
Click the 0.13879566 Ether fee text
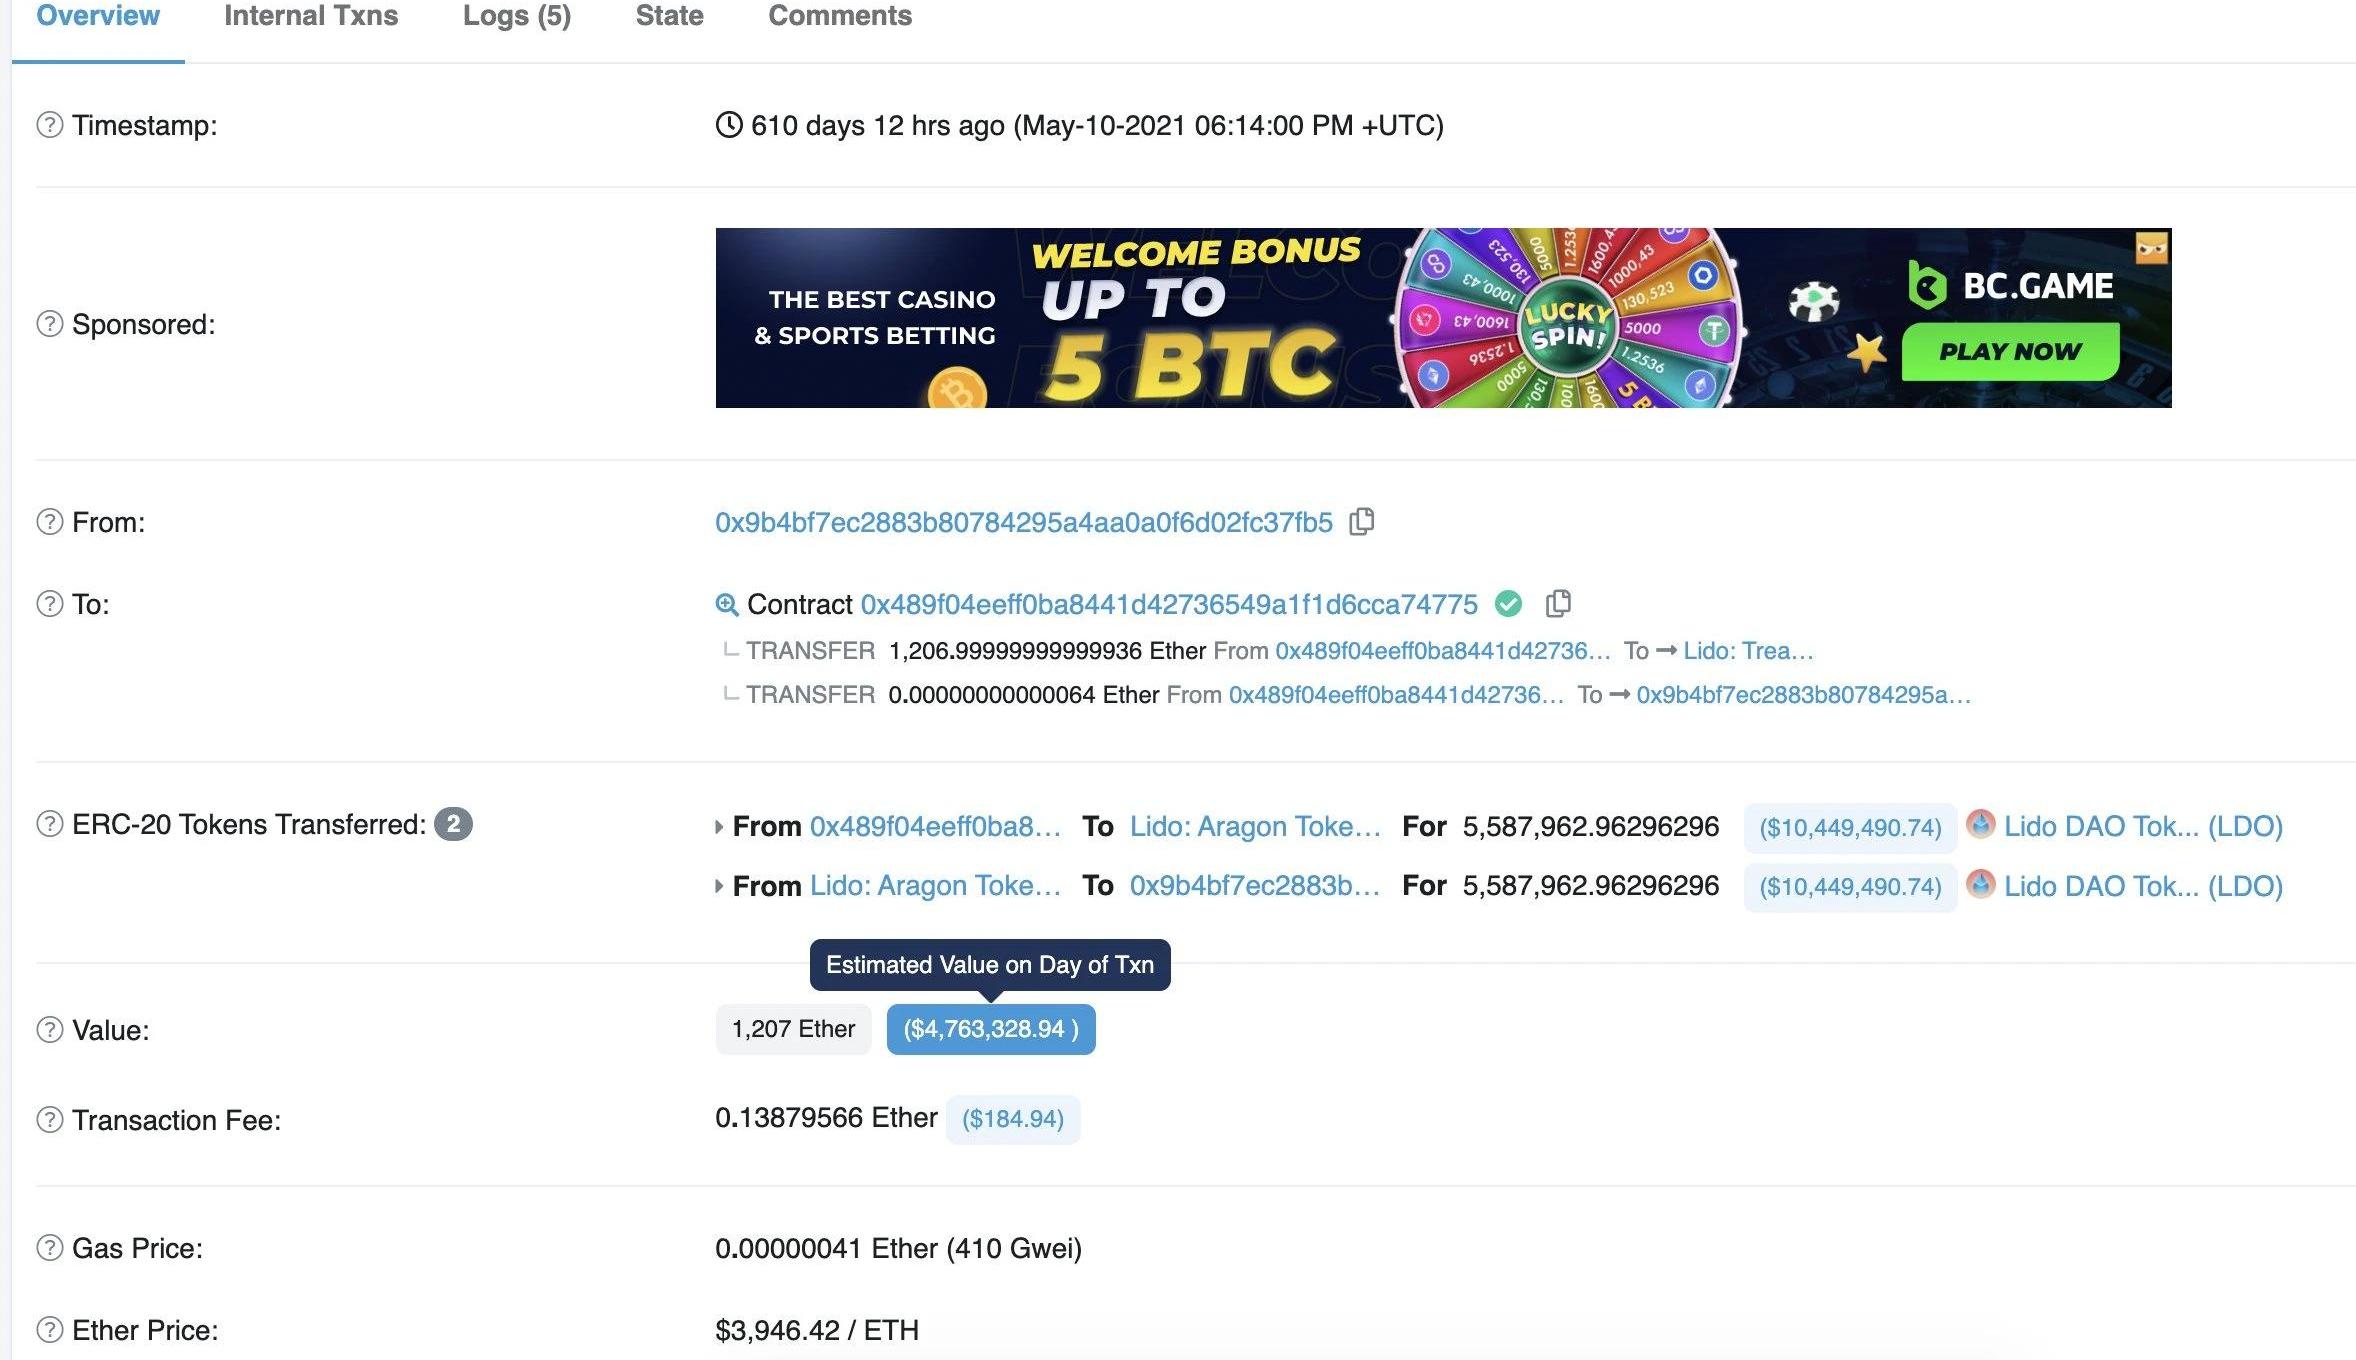826,1118
